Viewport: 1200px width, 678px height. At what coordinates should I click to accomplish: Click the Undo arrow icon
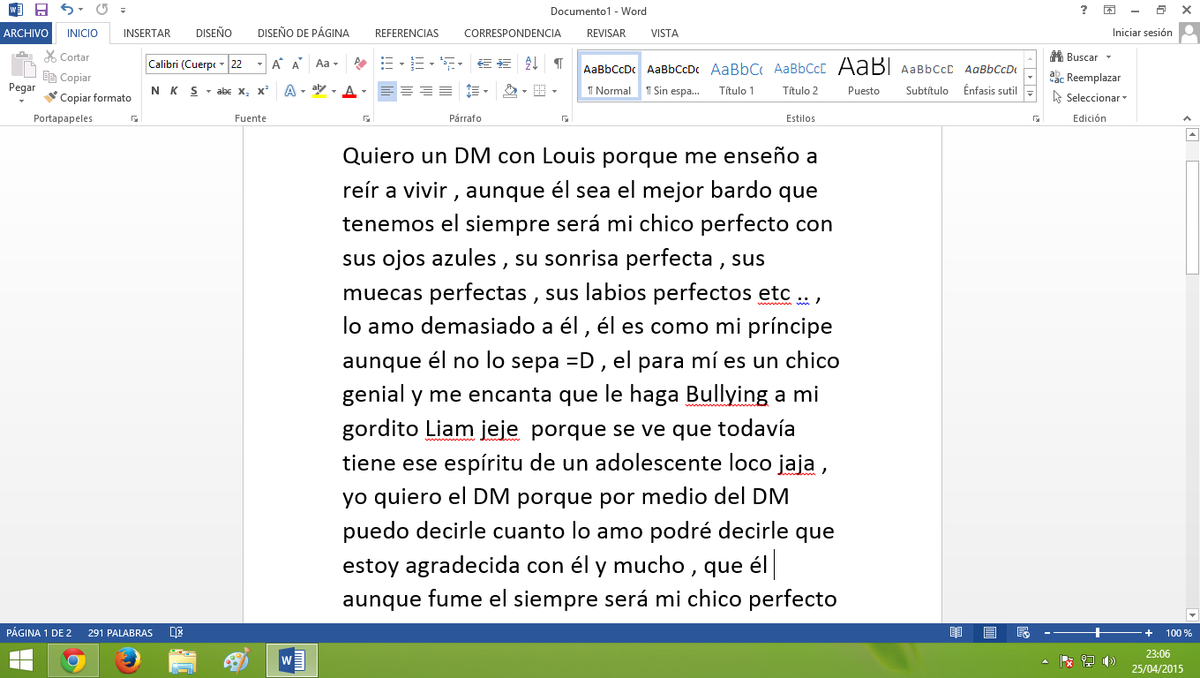pyautogui.click(x=66, y=10)
